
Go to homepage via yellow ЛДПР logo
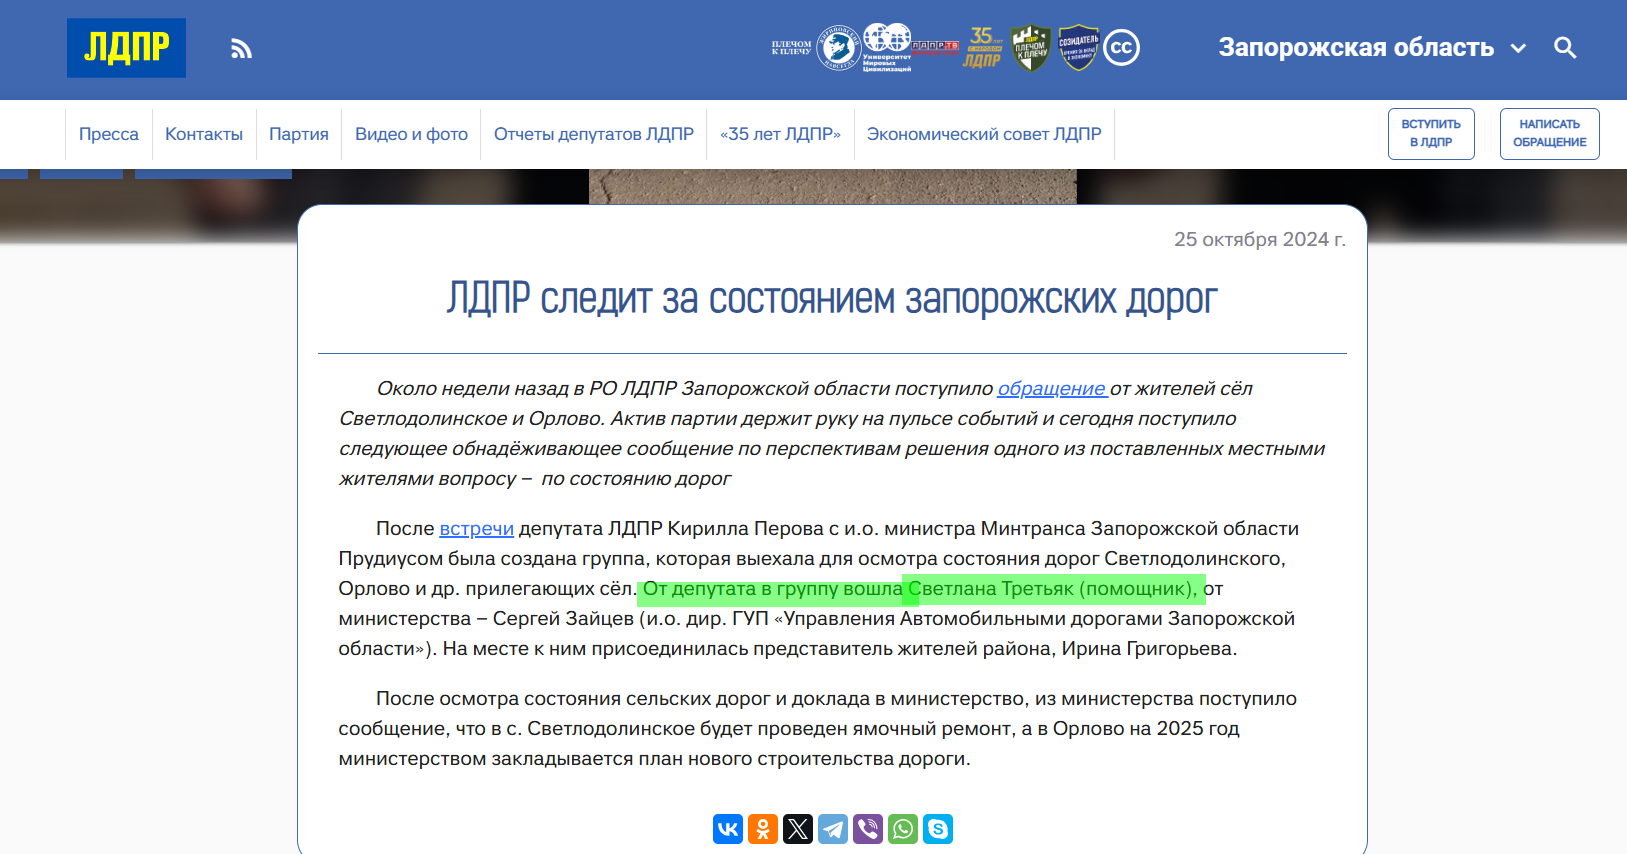point(126,48)
